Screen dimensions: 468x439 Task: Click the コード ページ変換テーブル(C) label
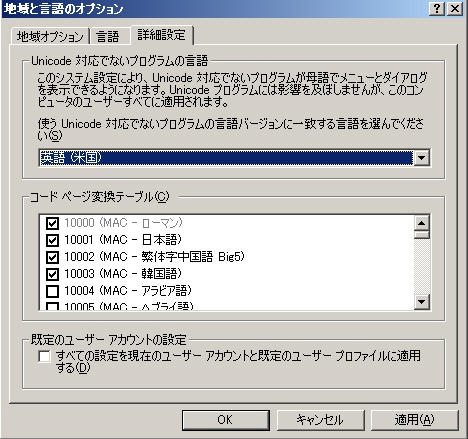point(100,197)
